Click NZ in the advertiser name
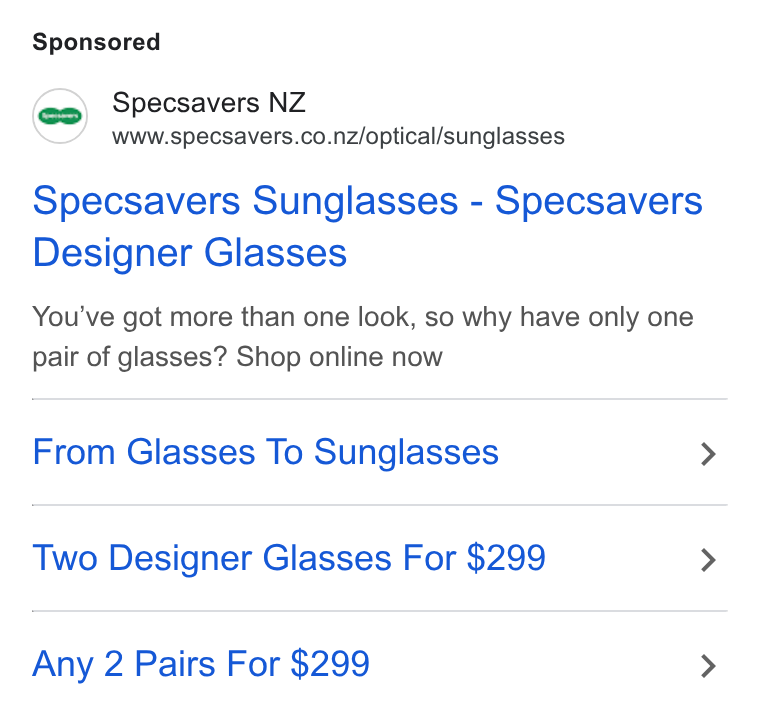760x716 pixels. click(287, 102)
